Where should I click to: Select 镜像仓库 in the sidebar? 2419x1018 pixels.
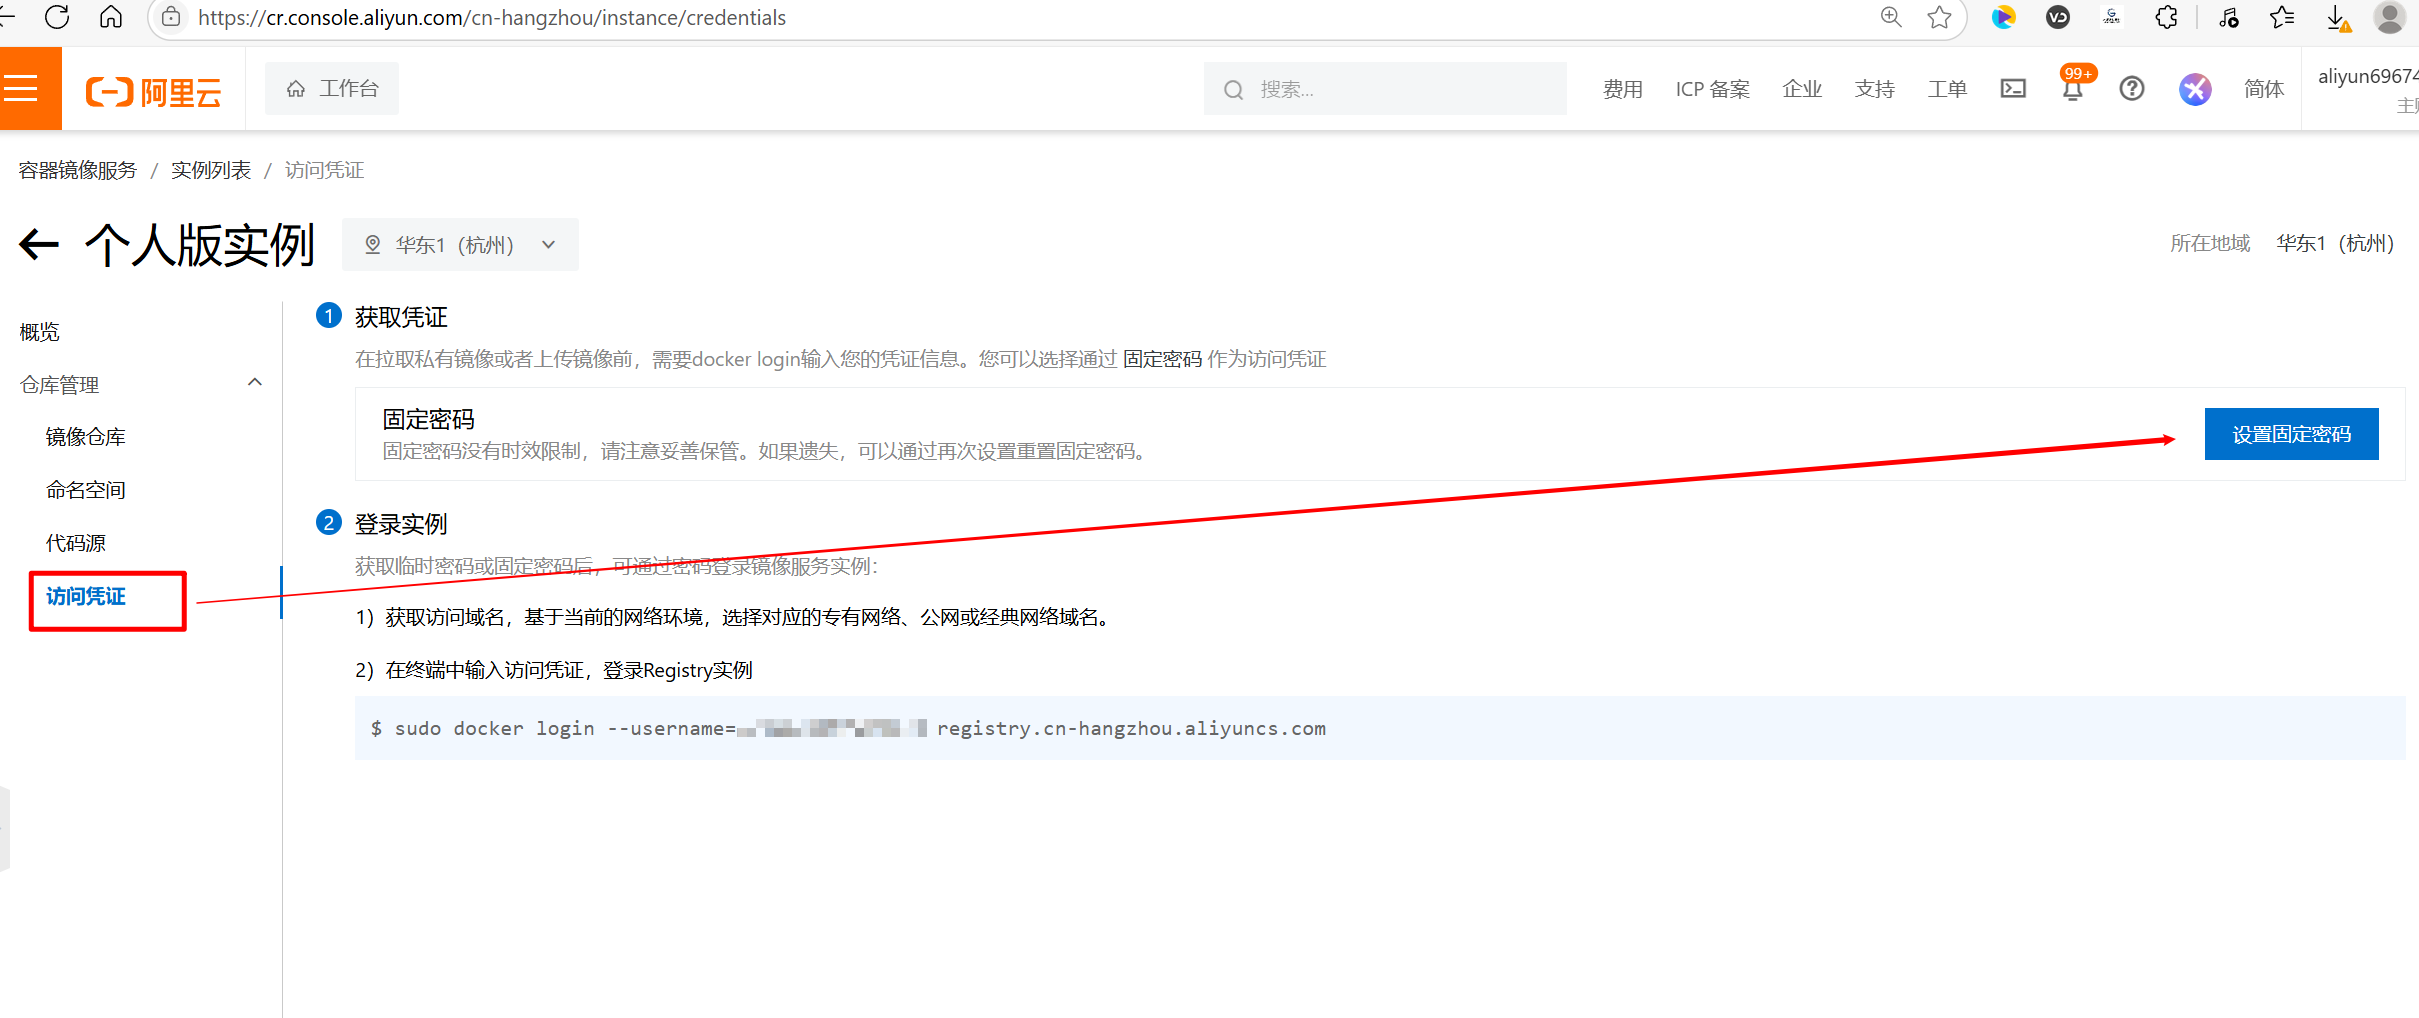[x=86, y=437]
